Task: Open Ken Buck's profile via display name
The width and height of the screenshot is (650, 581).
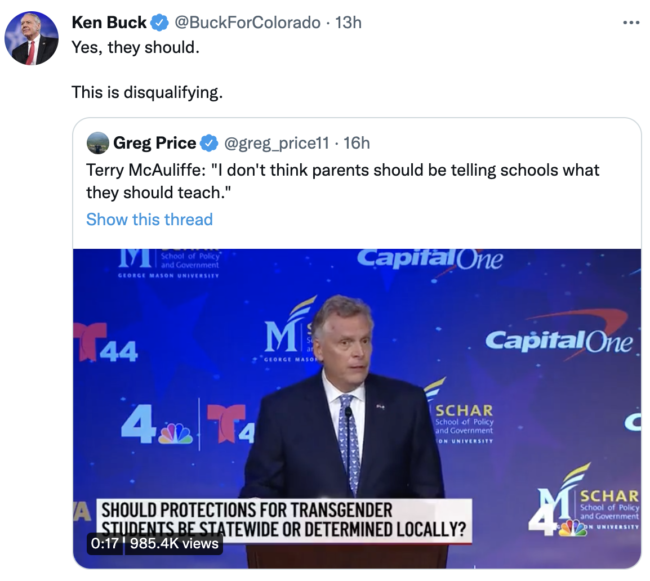Action: [x=108, y=22]
